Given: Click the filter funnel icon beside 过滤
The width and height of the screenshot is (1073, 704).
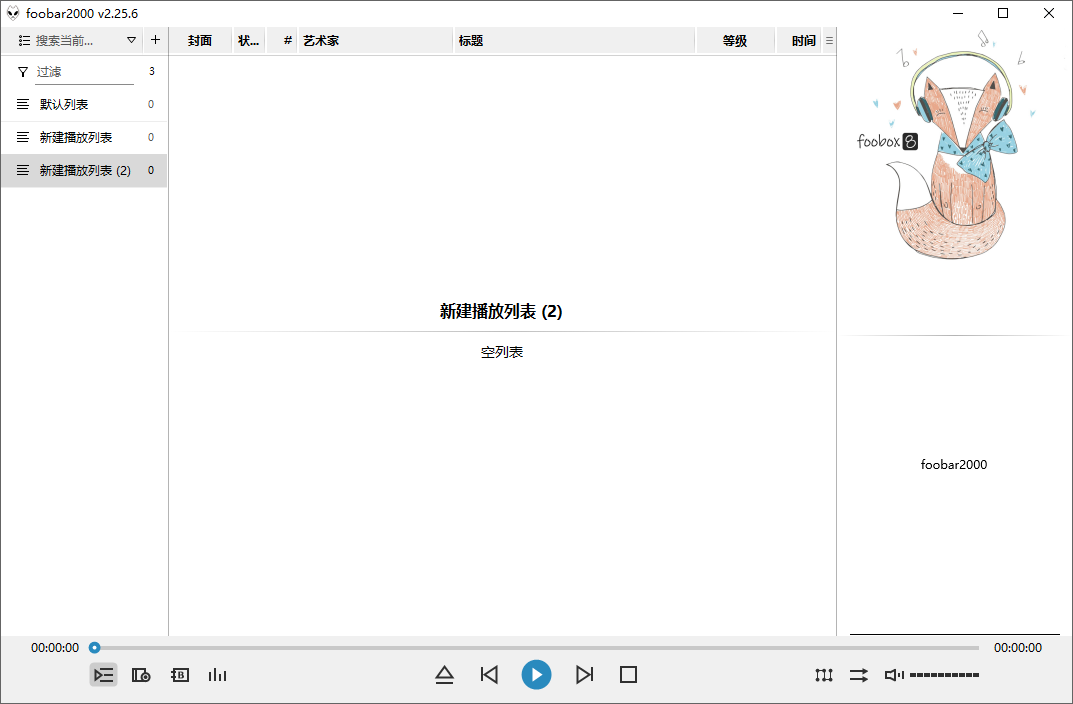Looking at the screenshot, I should tap(21, 71).
